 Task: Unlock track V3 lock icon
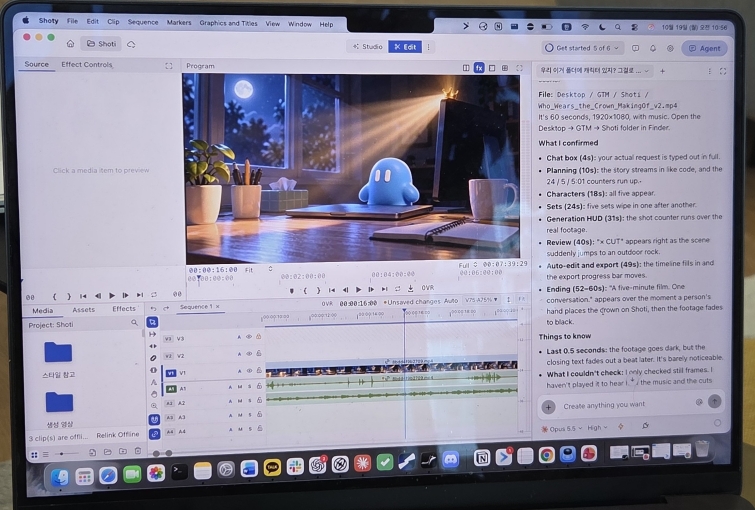click(259, 337)
